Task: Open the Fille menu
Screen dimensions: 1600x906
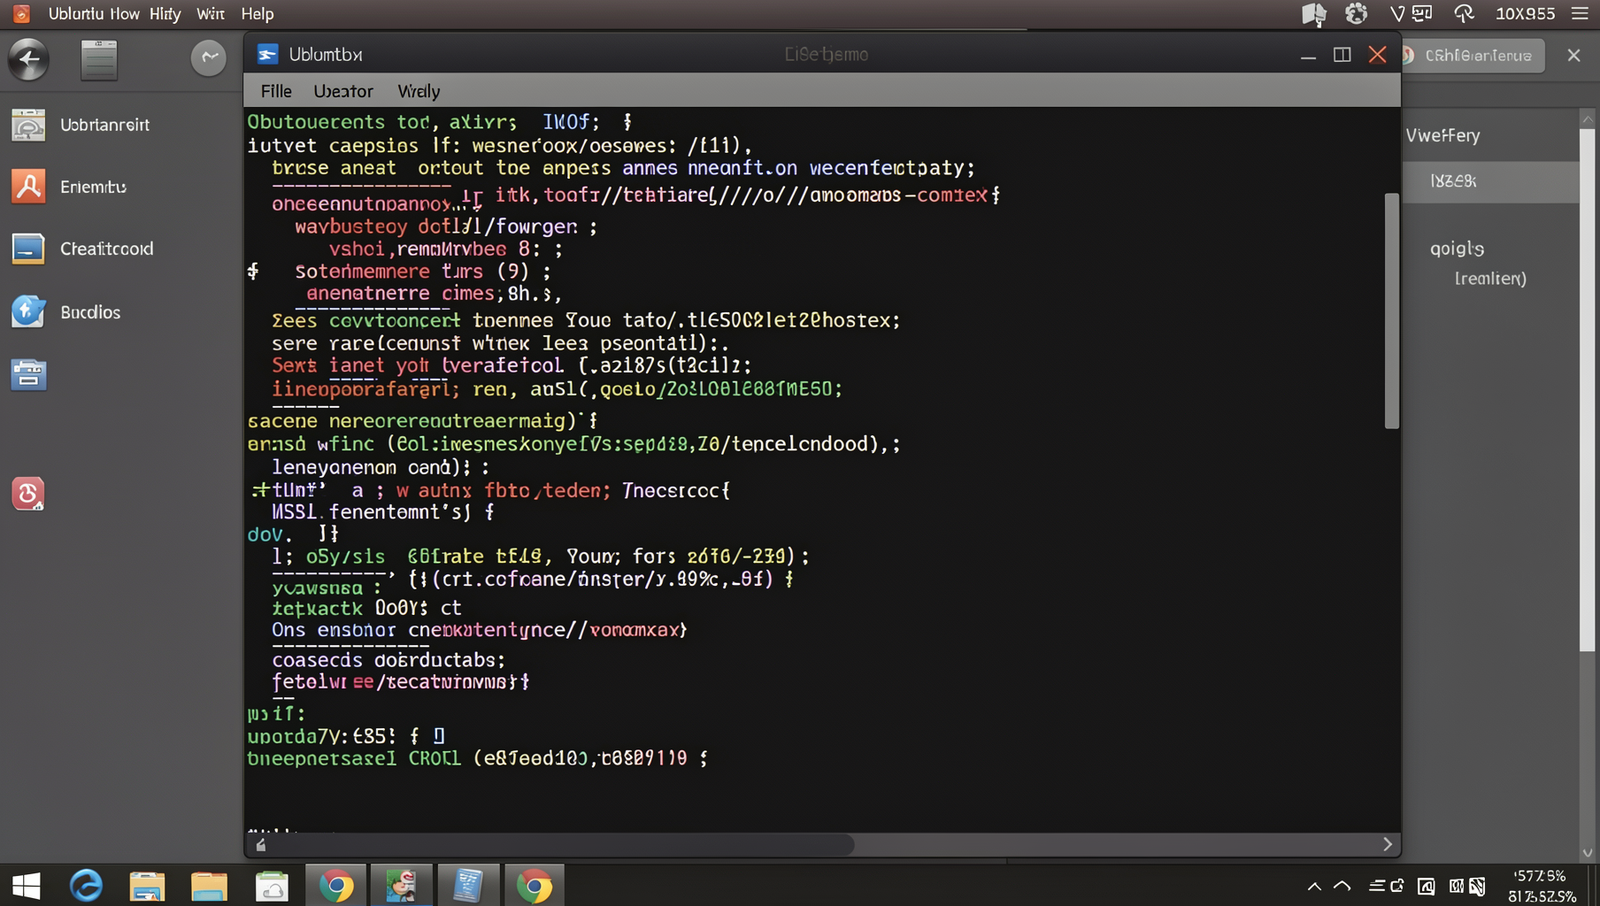Action: point(276,91)
